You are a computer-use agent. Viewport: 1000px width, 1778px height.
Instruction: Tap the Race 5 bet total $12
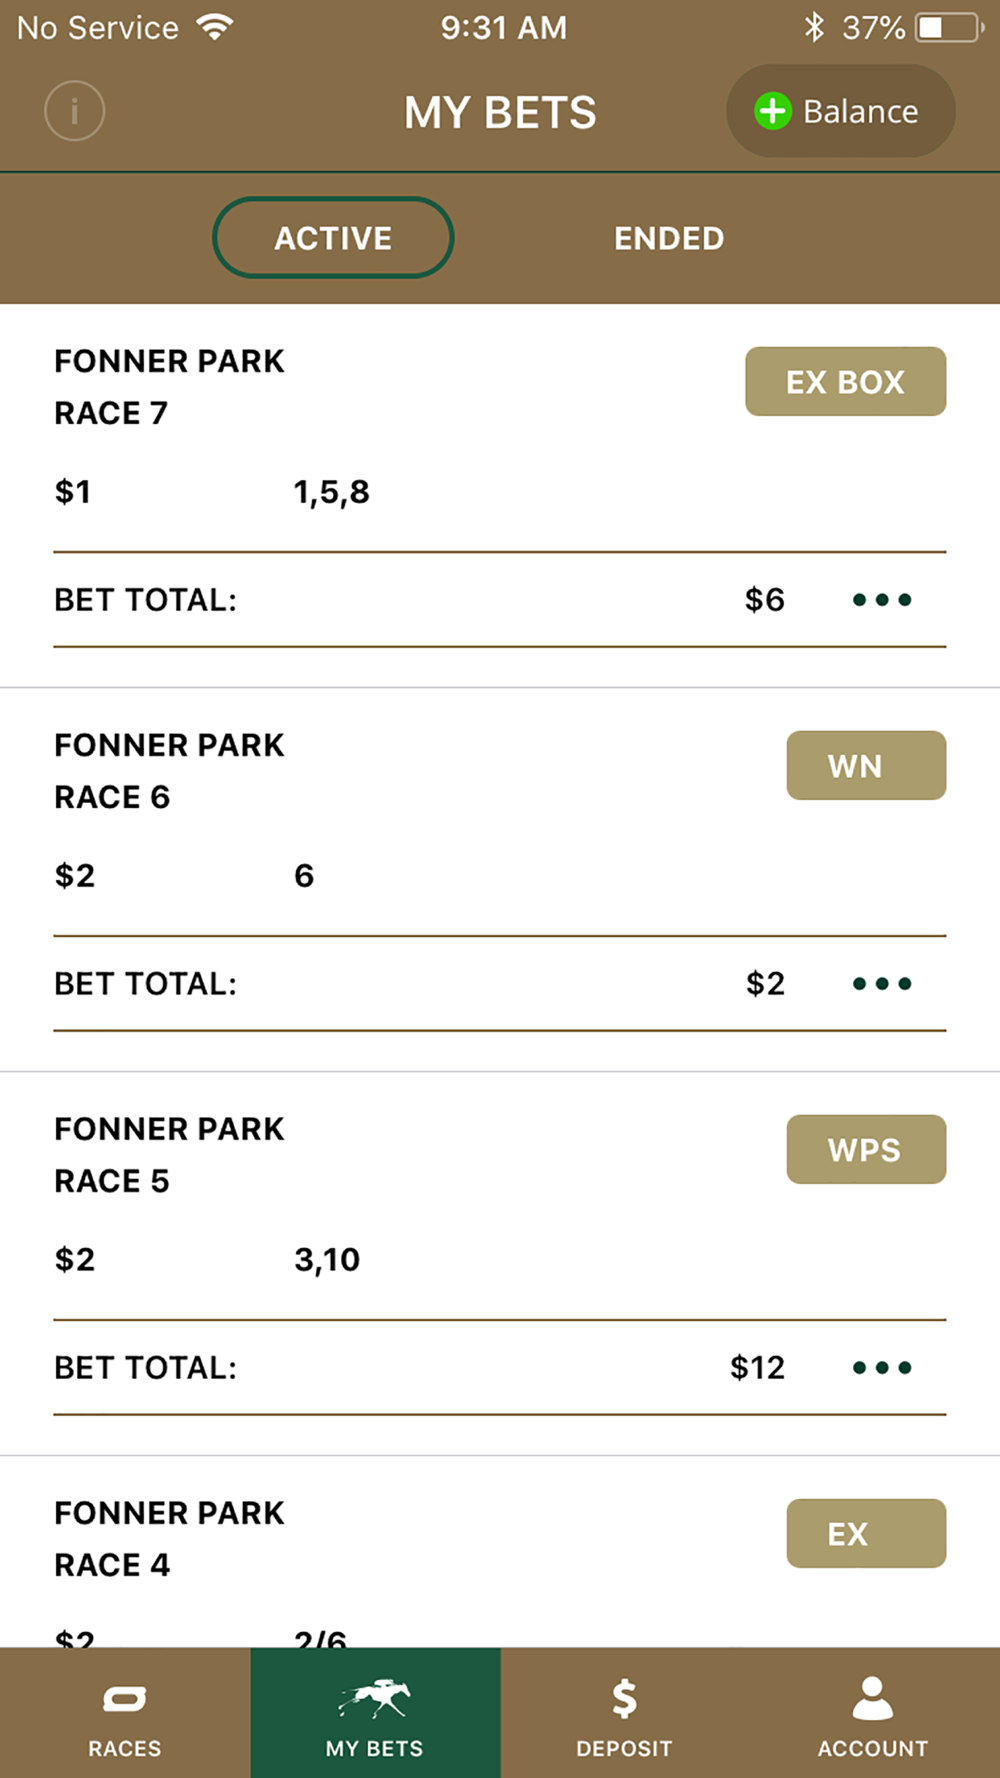pyautogui.click(x=757, y=1368)
